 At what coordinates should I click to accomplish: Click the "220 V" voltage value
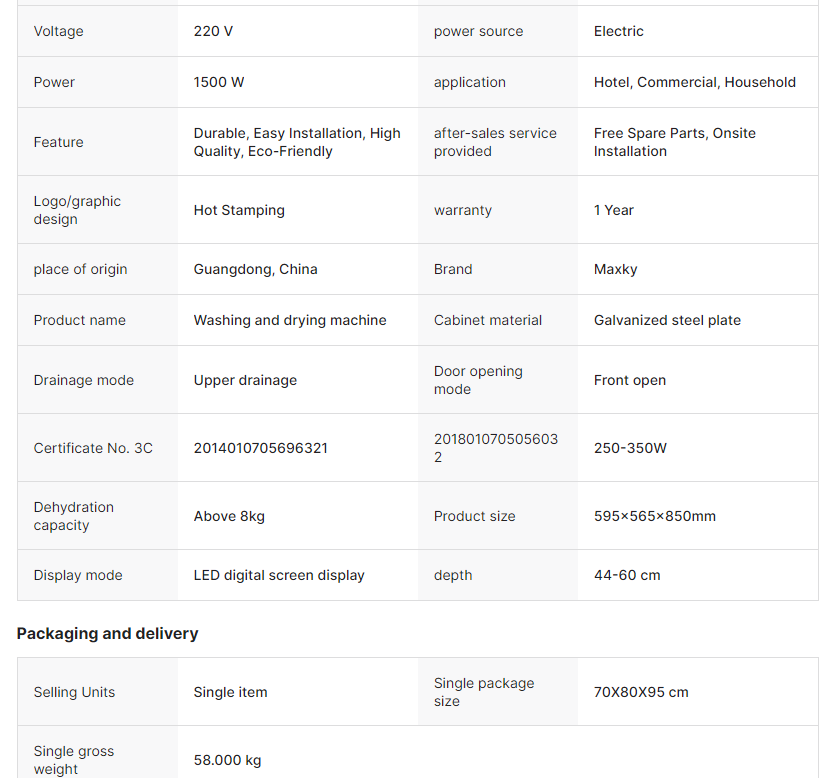(213, 31)
